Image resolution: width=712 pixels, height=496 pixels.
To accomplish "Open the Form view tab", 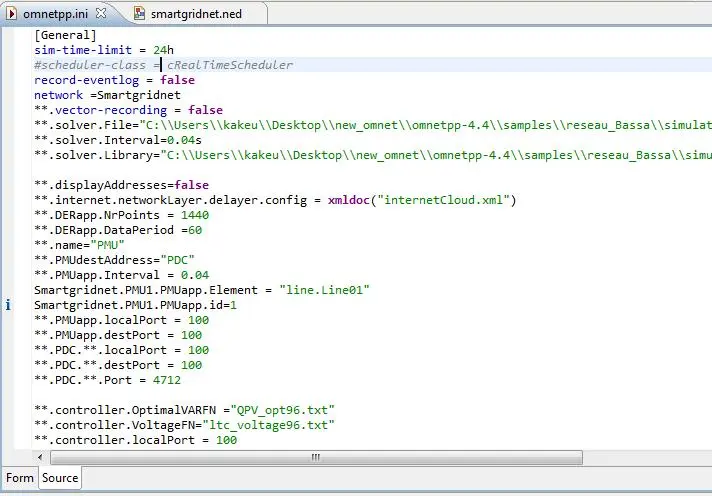I will tap(19, 478).
